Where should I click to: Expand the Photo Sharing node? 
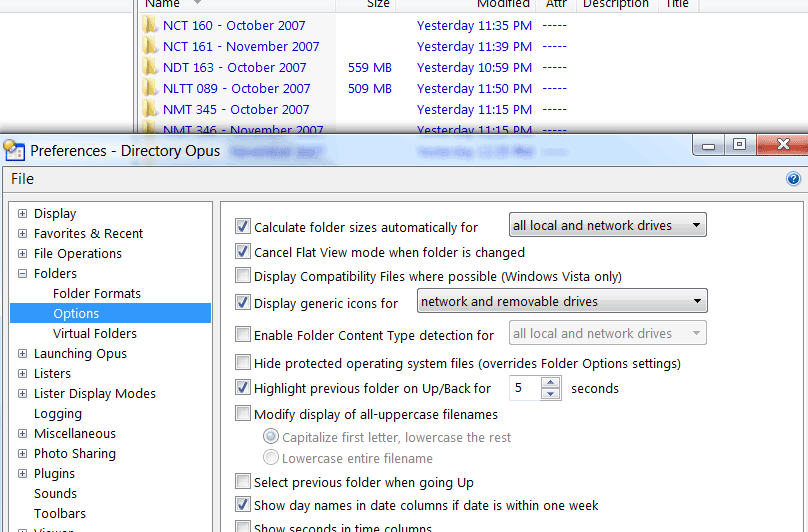pos(22,454)
